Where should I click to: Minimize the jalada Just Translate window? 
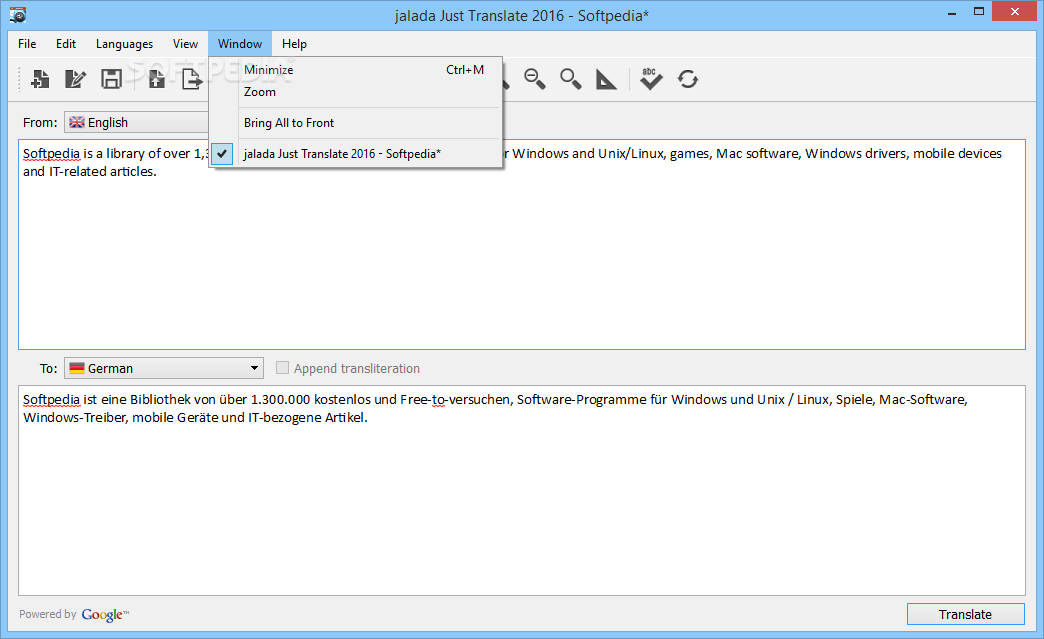[952, 13]
